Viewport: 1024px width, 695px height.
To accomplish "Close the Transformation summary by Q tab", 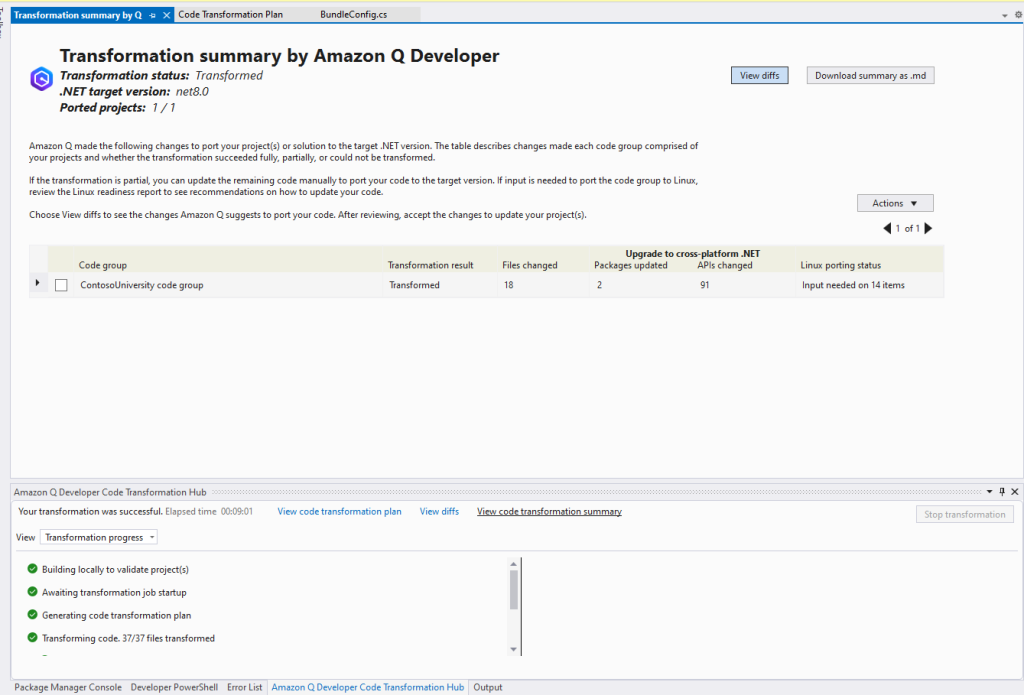I will click(167, 15).
